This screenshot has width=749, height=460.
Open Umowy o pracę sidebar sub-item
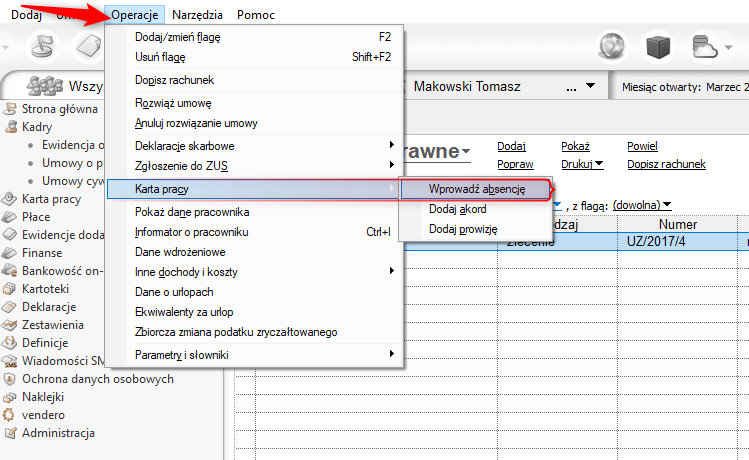coord(72,163)
